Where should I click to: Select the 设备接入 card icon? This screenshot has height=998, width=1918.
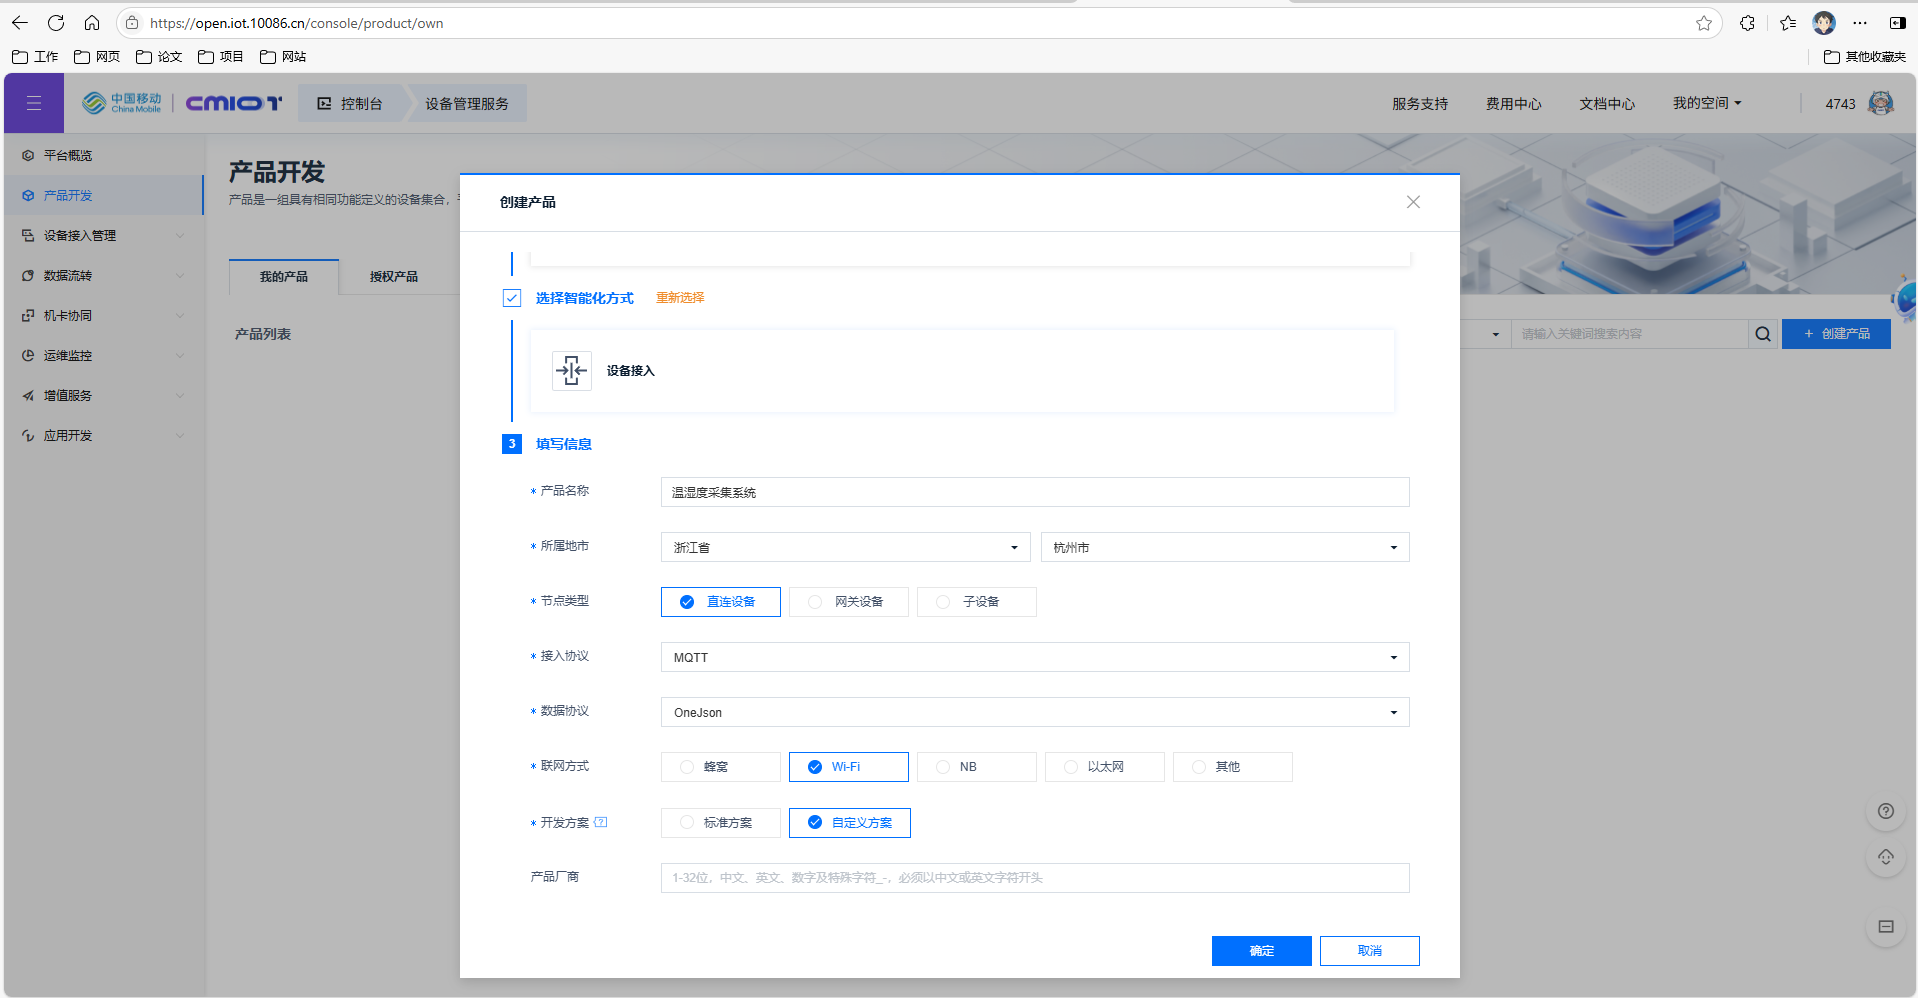tap(571, 370)
